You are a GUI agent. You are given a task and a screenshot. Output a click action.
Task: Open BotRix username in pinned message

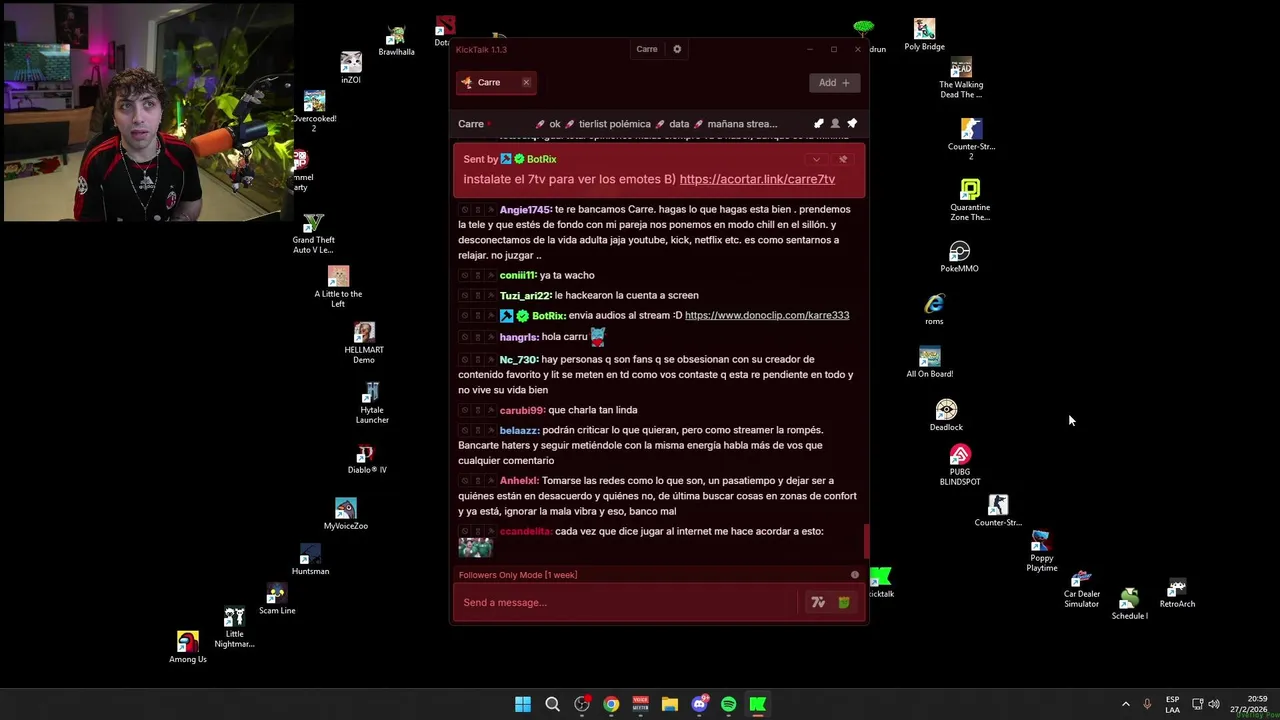[x=541, y=159]
